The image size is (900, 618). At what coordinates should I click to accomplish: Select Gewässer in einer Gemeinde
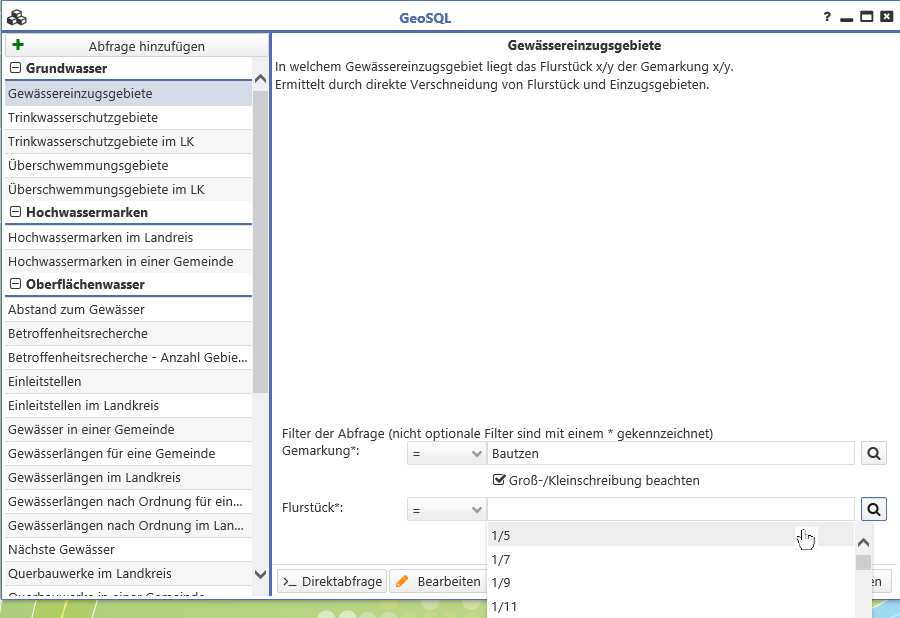click(129, 430)
